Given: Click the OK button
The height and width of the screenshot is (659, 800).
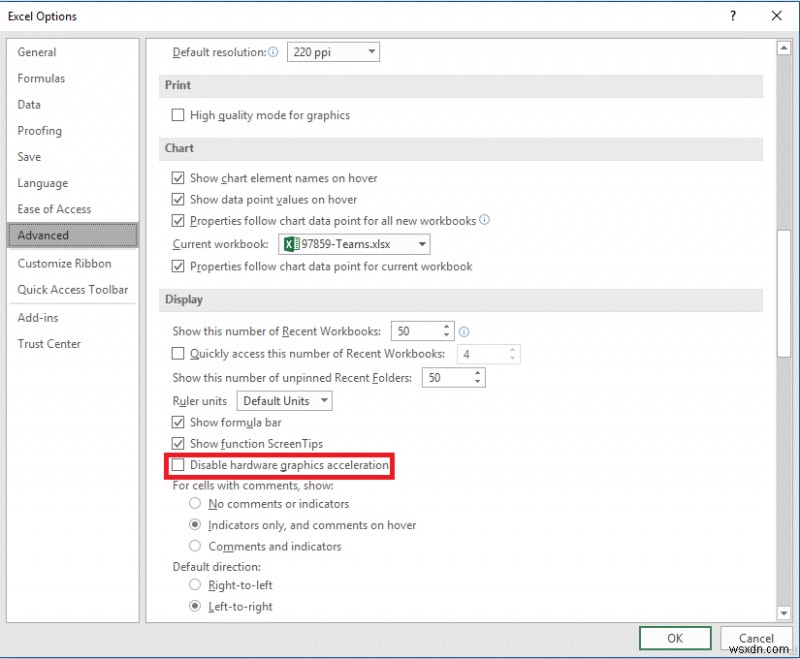Looking at the screenshot, I should [675, 638].
